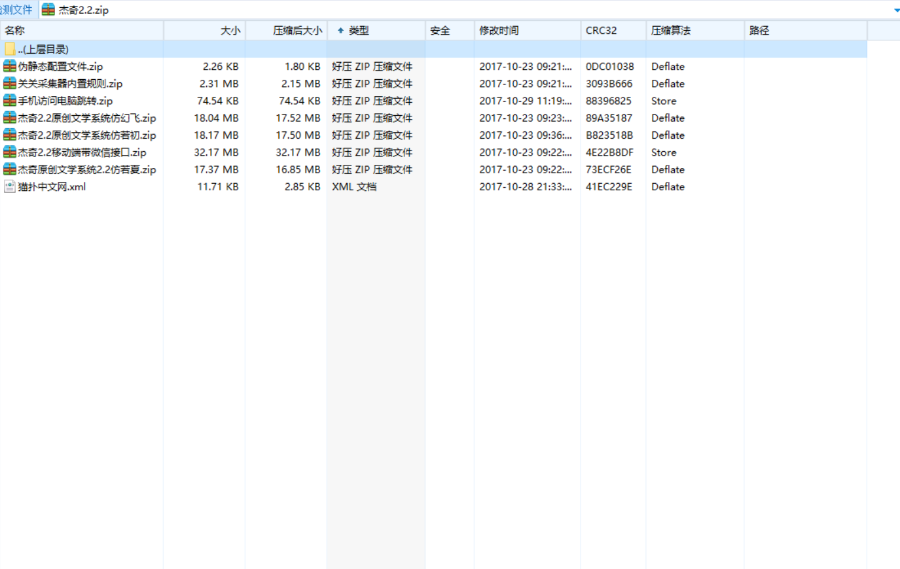Sort by the 路径 column header
The width and height of the screenshot is (900, 569).
806,30
